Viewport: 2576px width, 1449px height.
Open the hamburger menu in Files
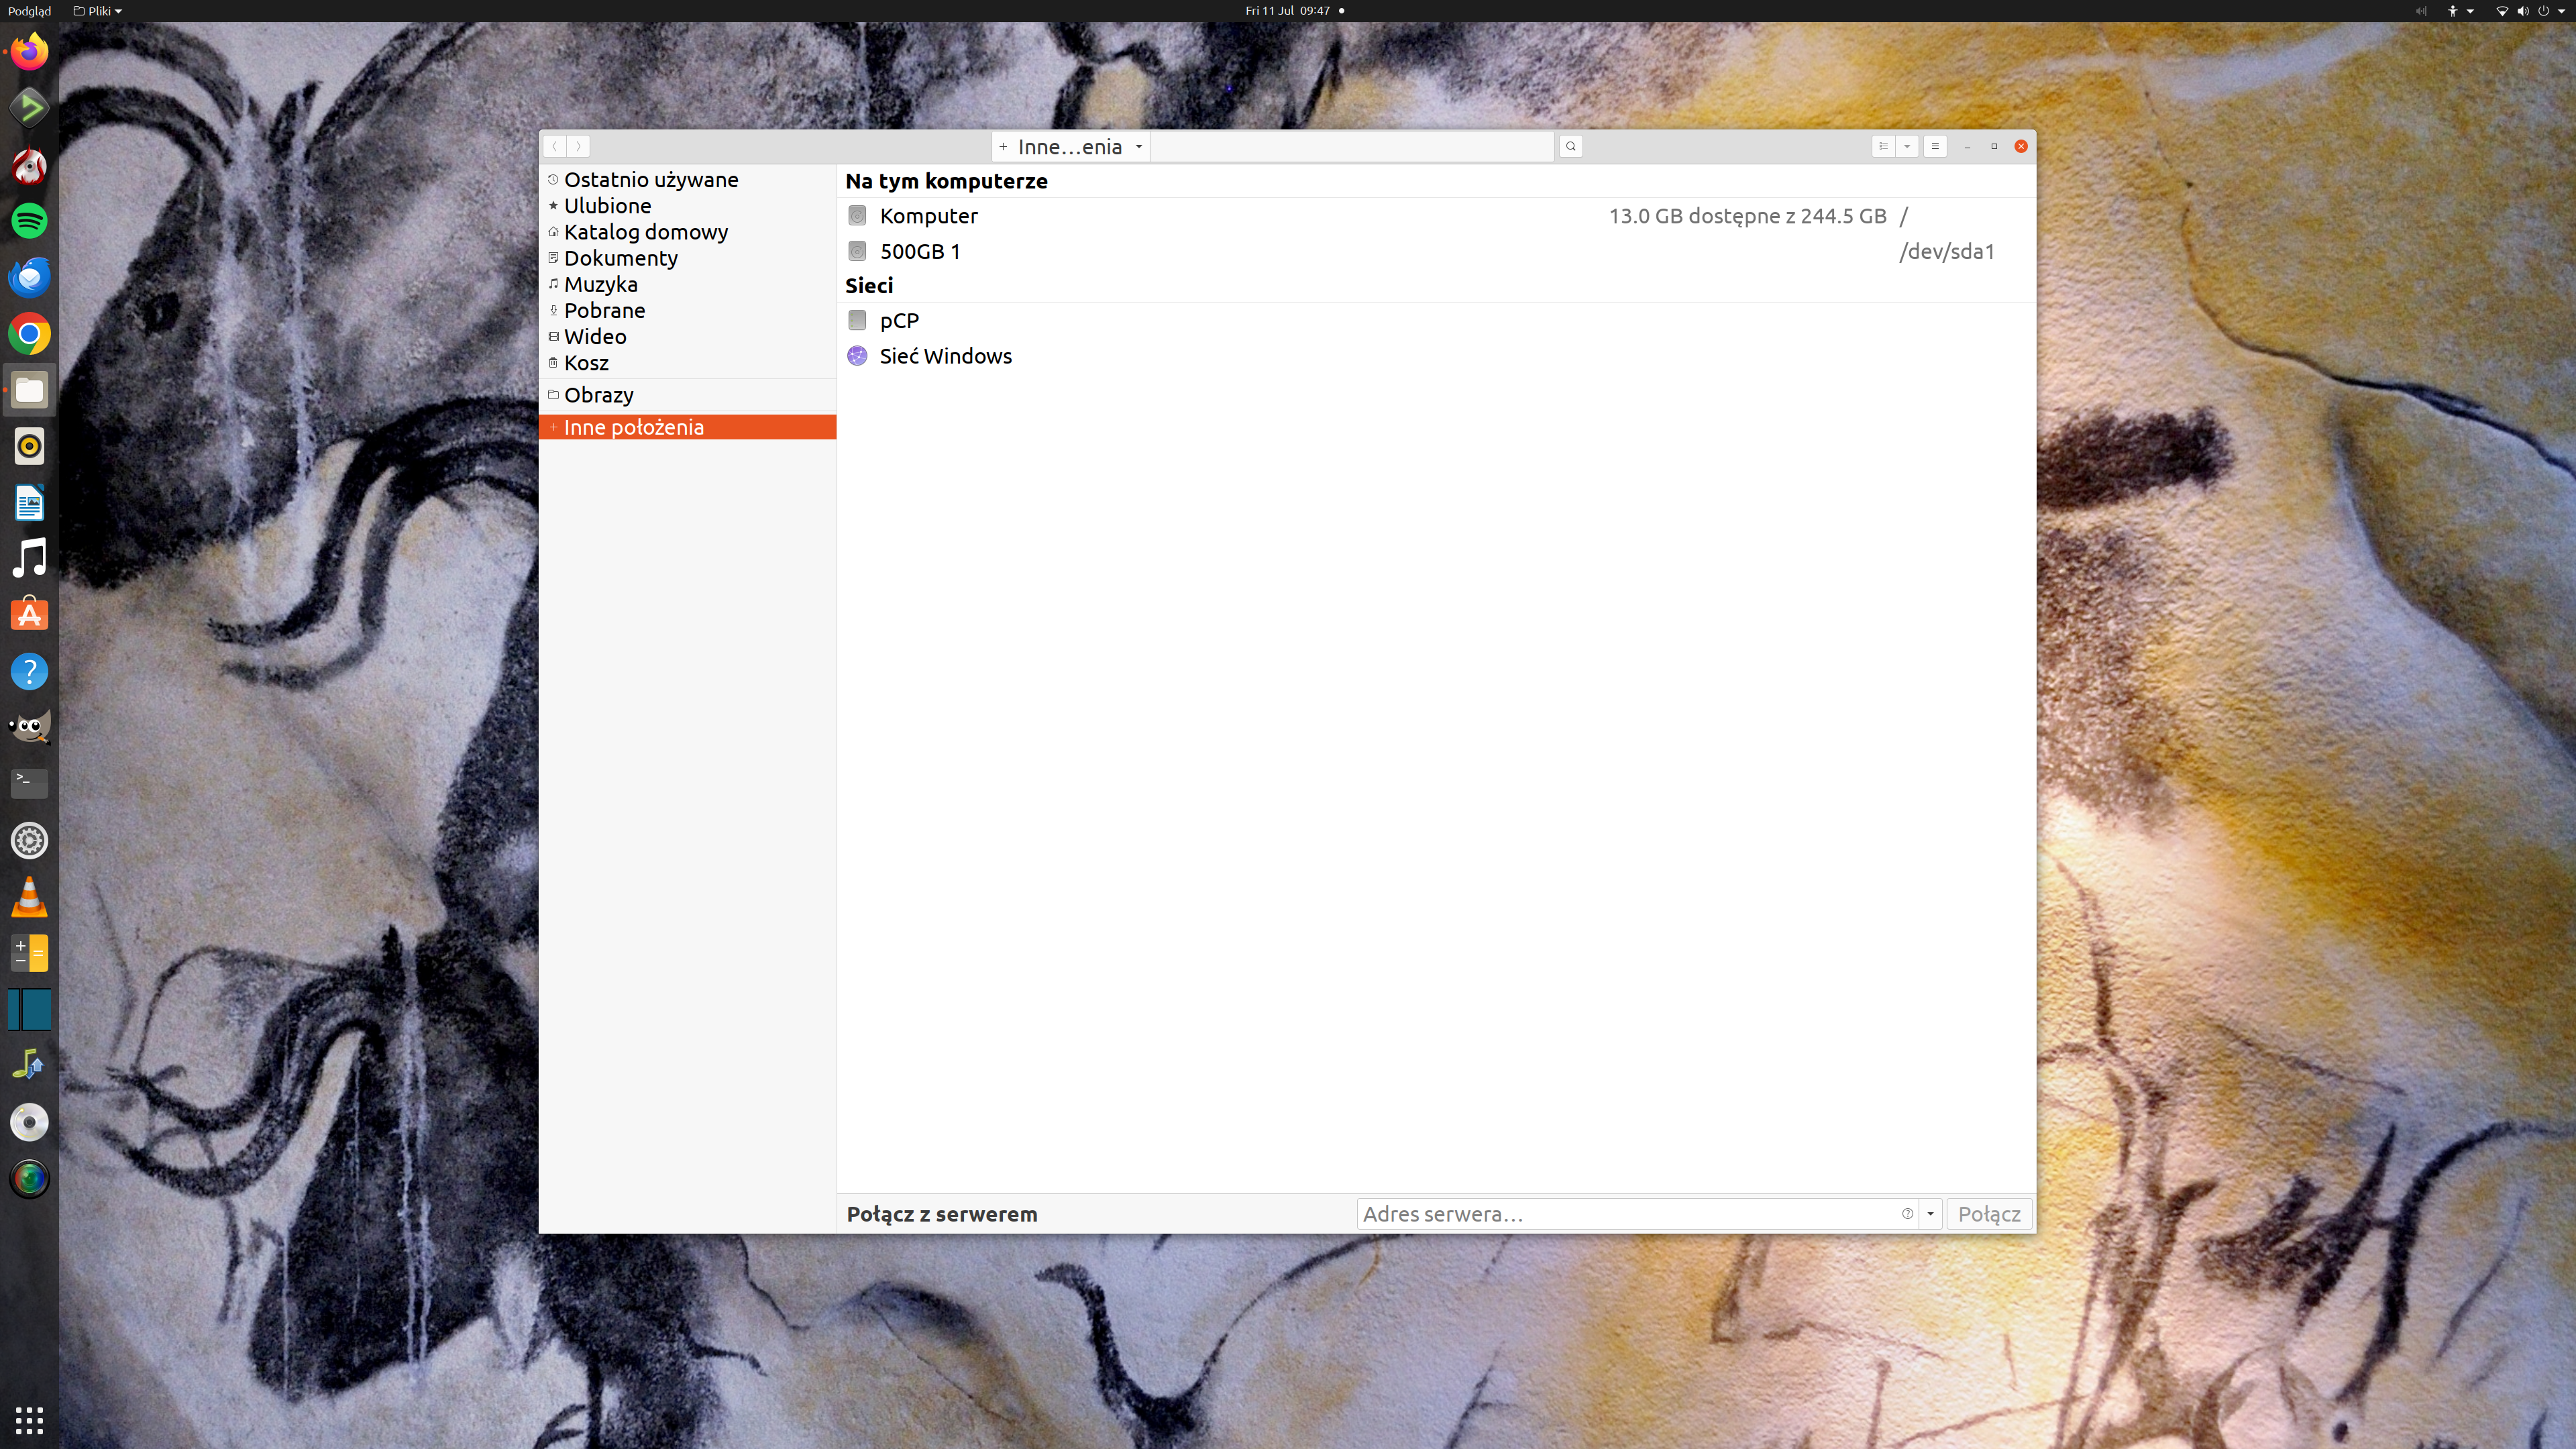pos(1935,146)
